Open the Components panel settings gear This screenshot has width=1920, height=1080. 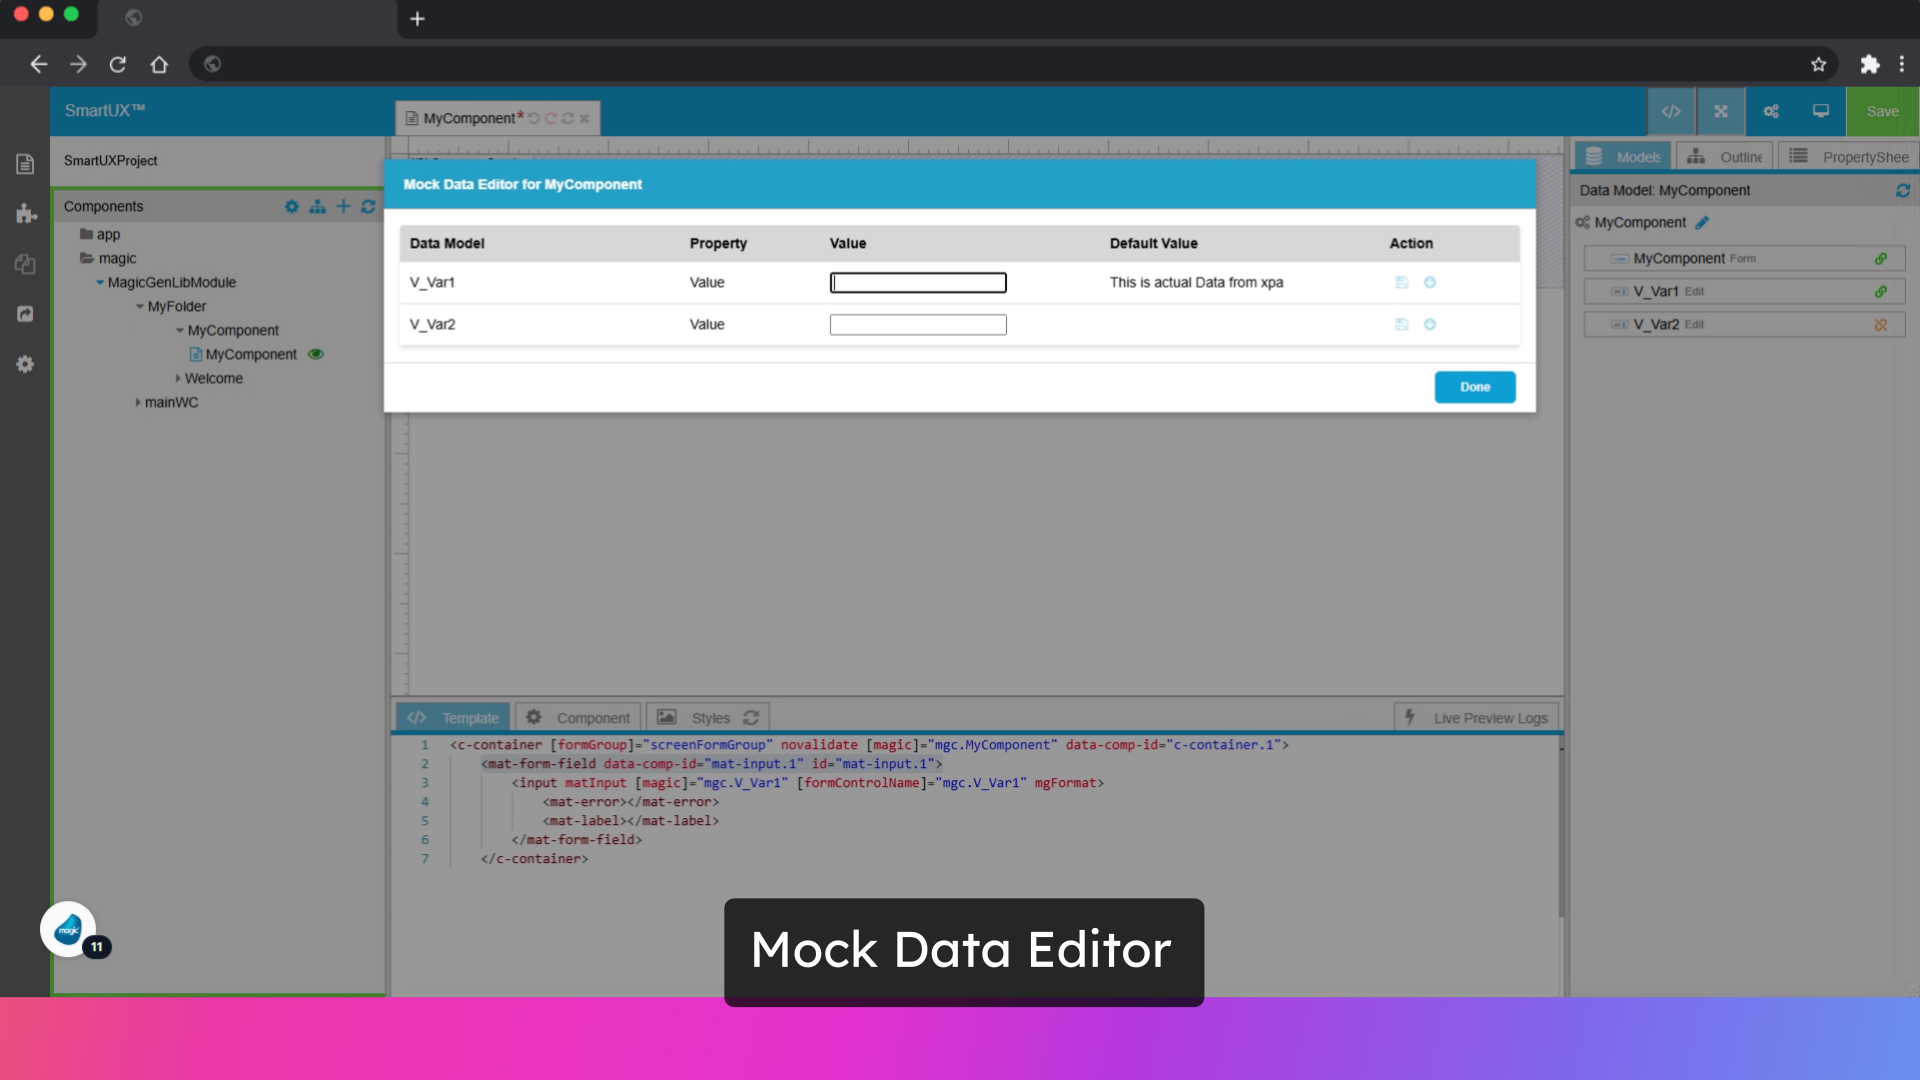(x=291, y=206)
